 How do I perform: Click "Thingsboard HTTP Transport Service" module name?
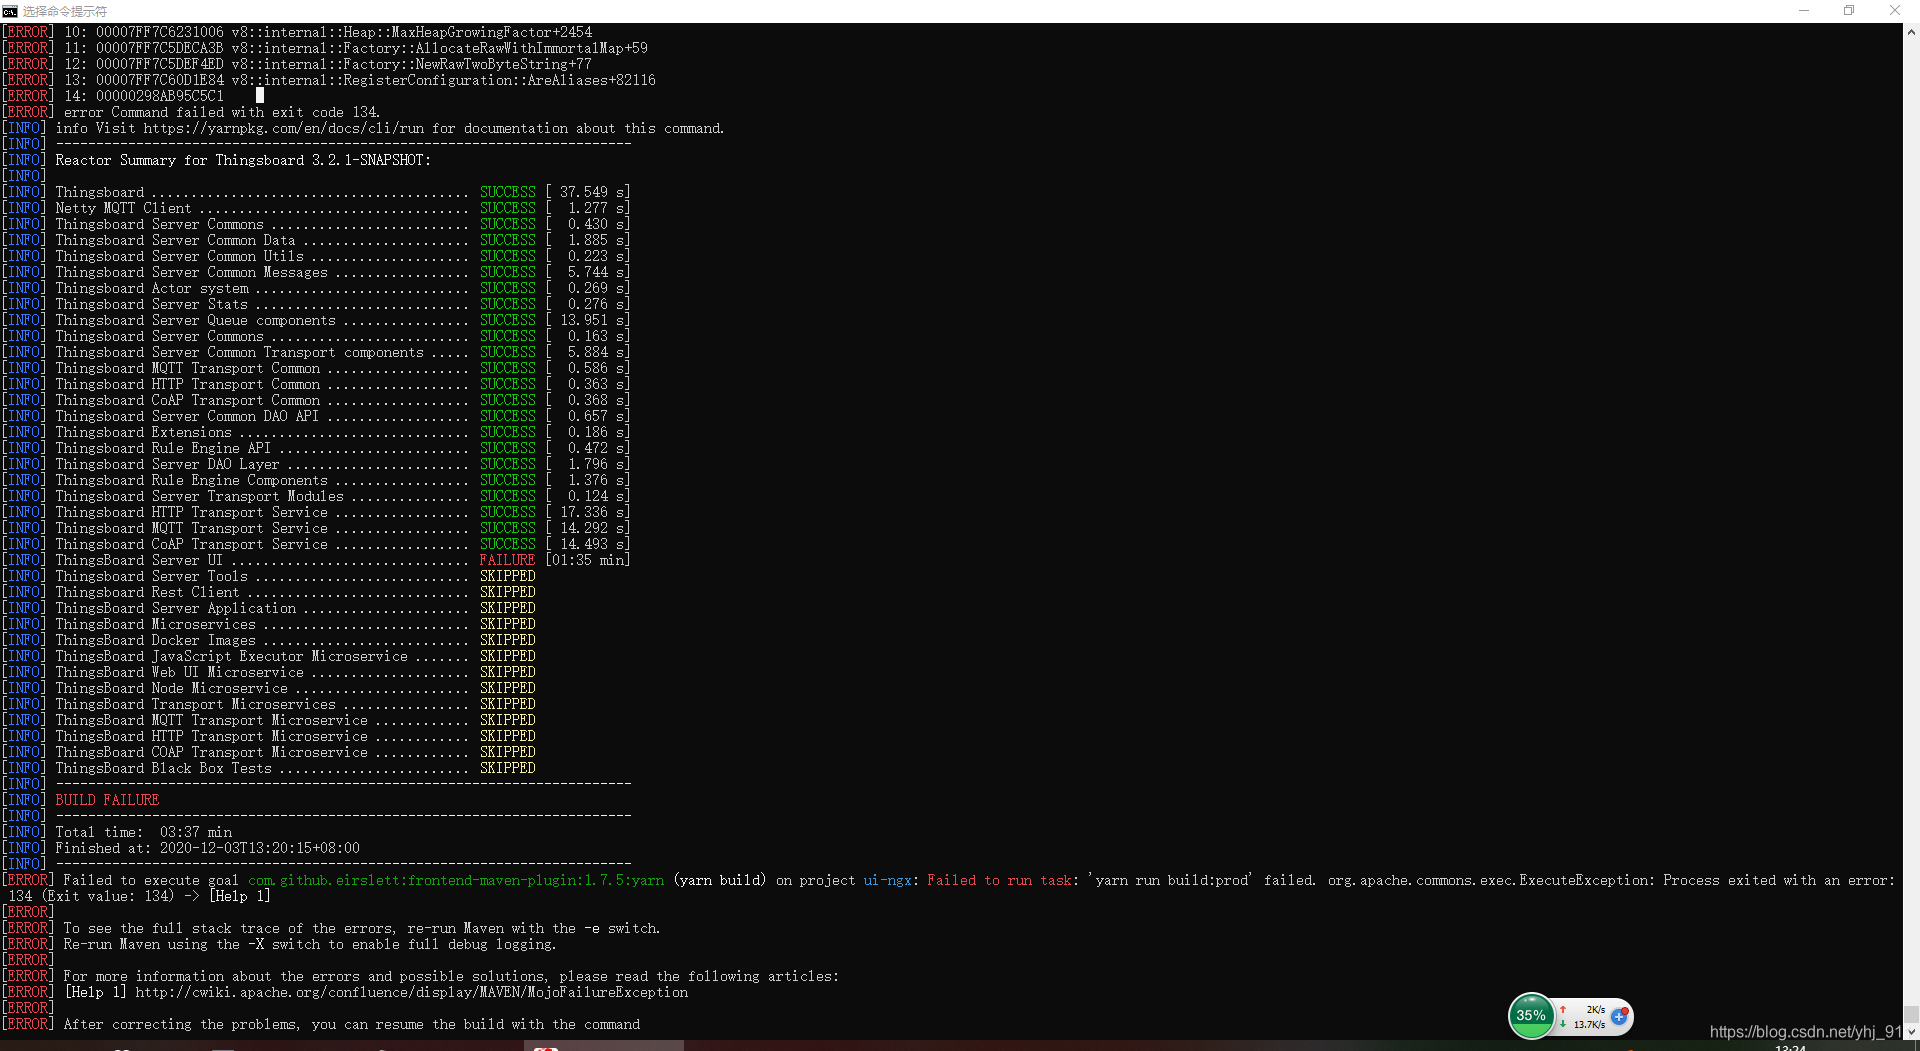[191, 512]
